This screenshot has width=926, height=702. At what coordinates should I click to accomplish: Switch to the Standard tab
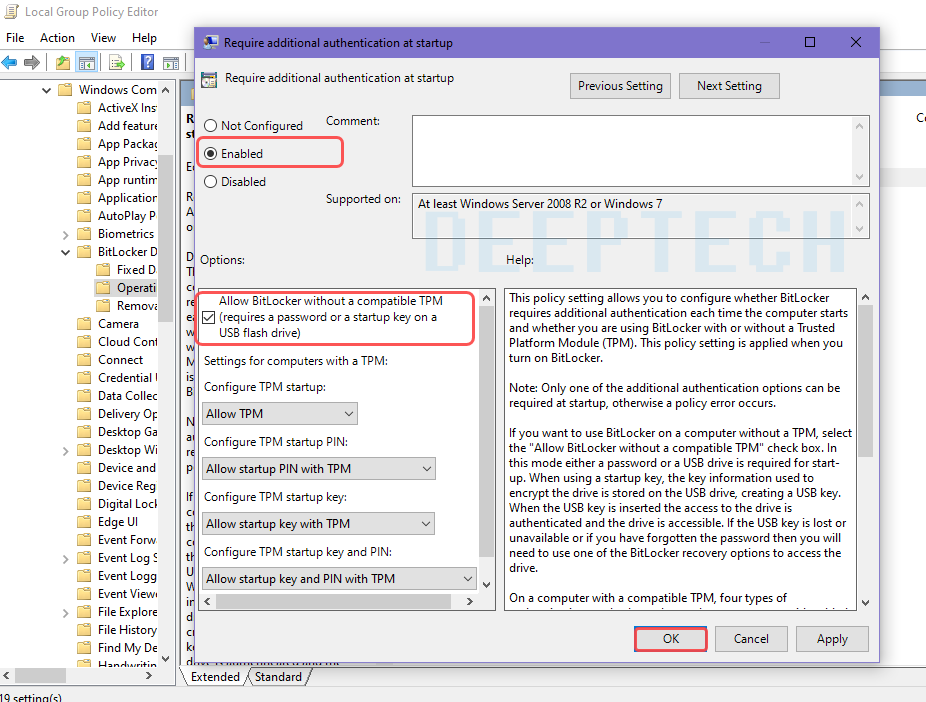coord(278,677)
